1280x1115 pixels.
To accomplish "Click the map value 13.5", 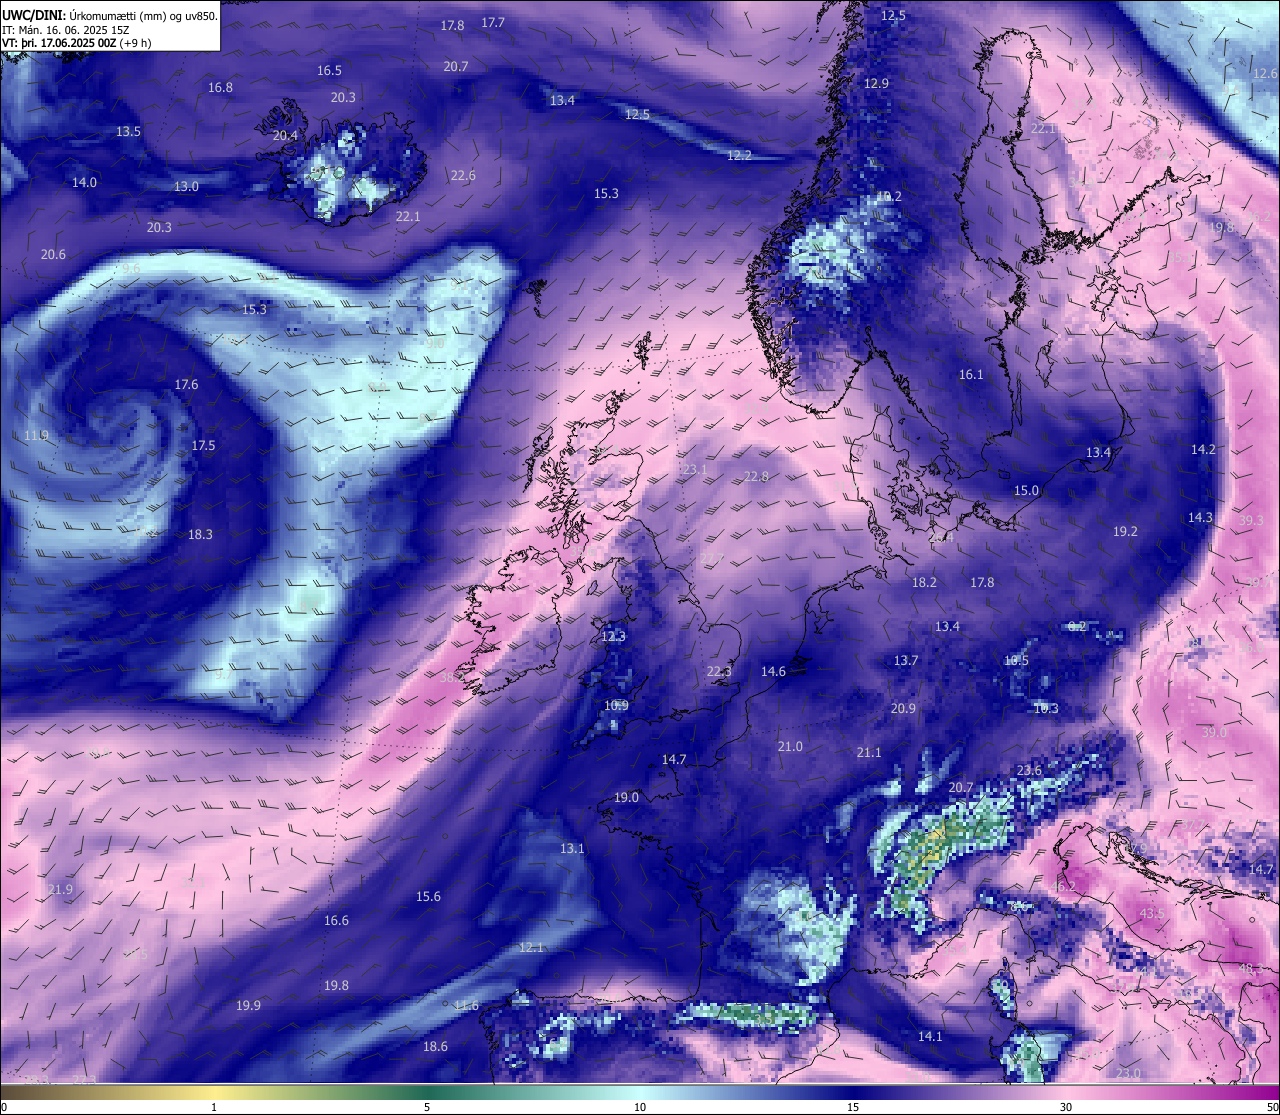I will coord(128,131).
